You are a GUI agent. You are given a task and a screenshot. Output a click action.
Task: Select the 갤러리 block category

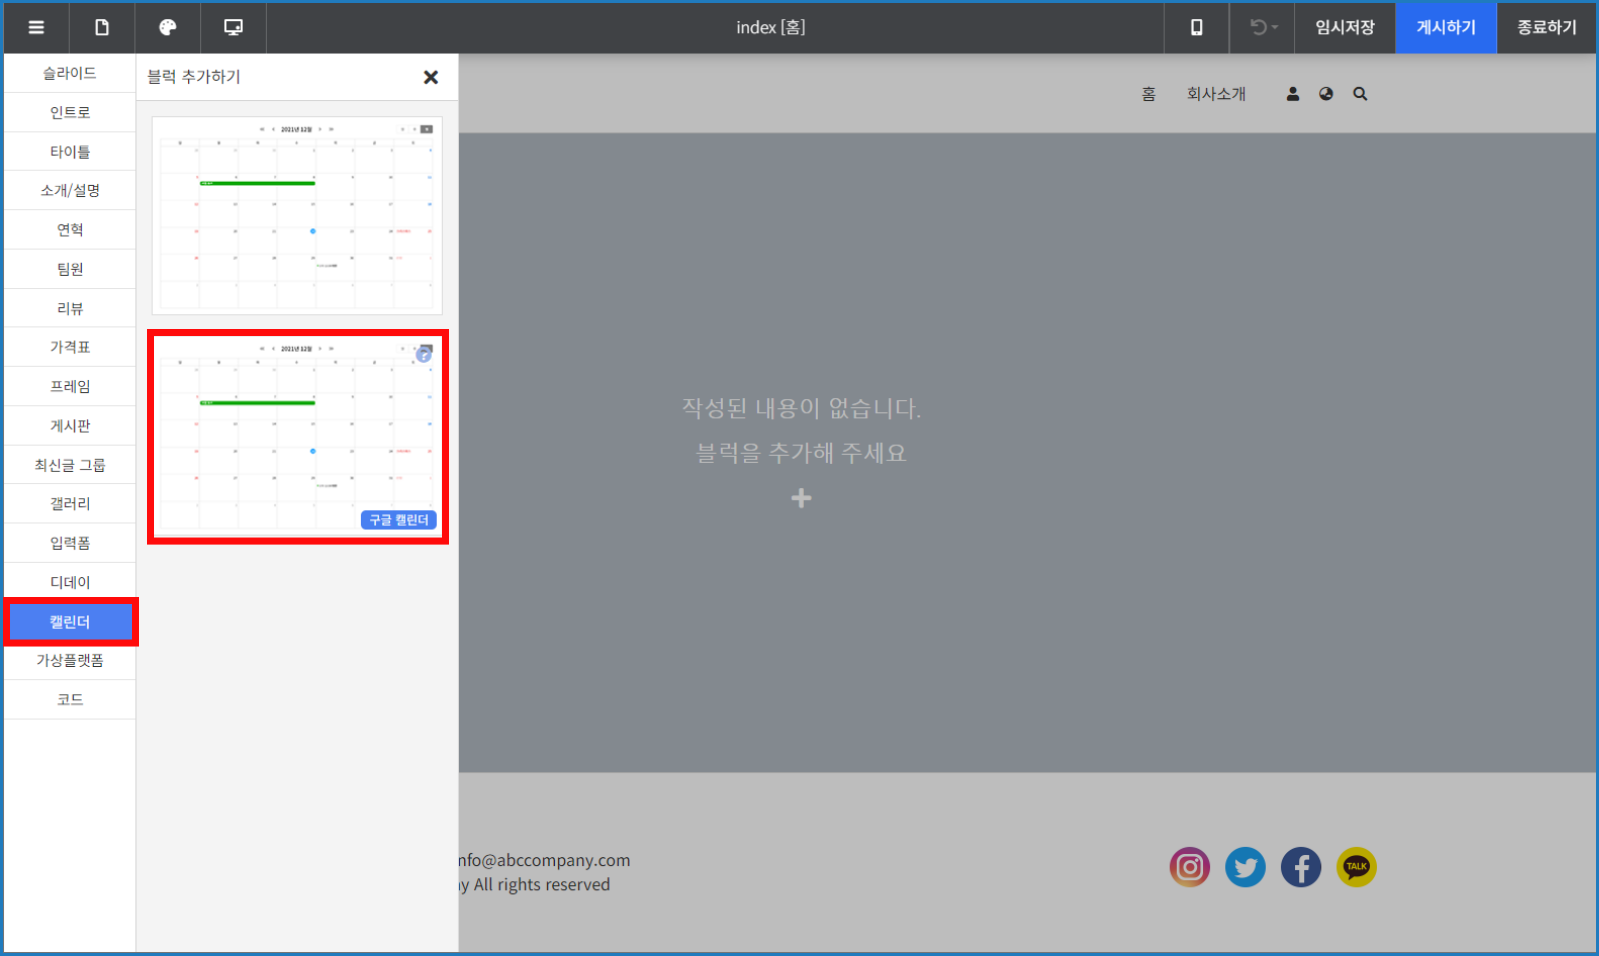pyautogui.click(x=70, y=504)
